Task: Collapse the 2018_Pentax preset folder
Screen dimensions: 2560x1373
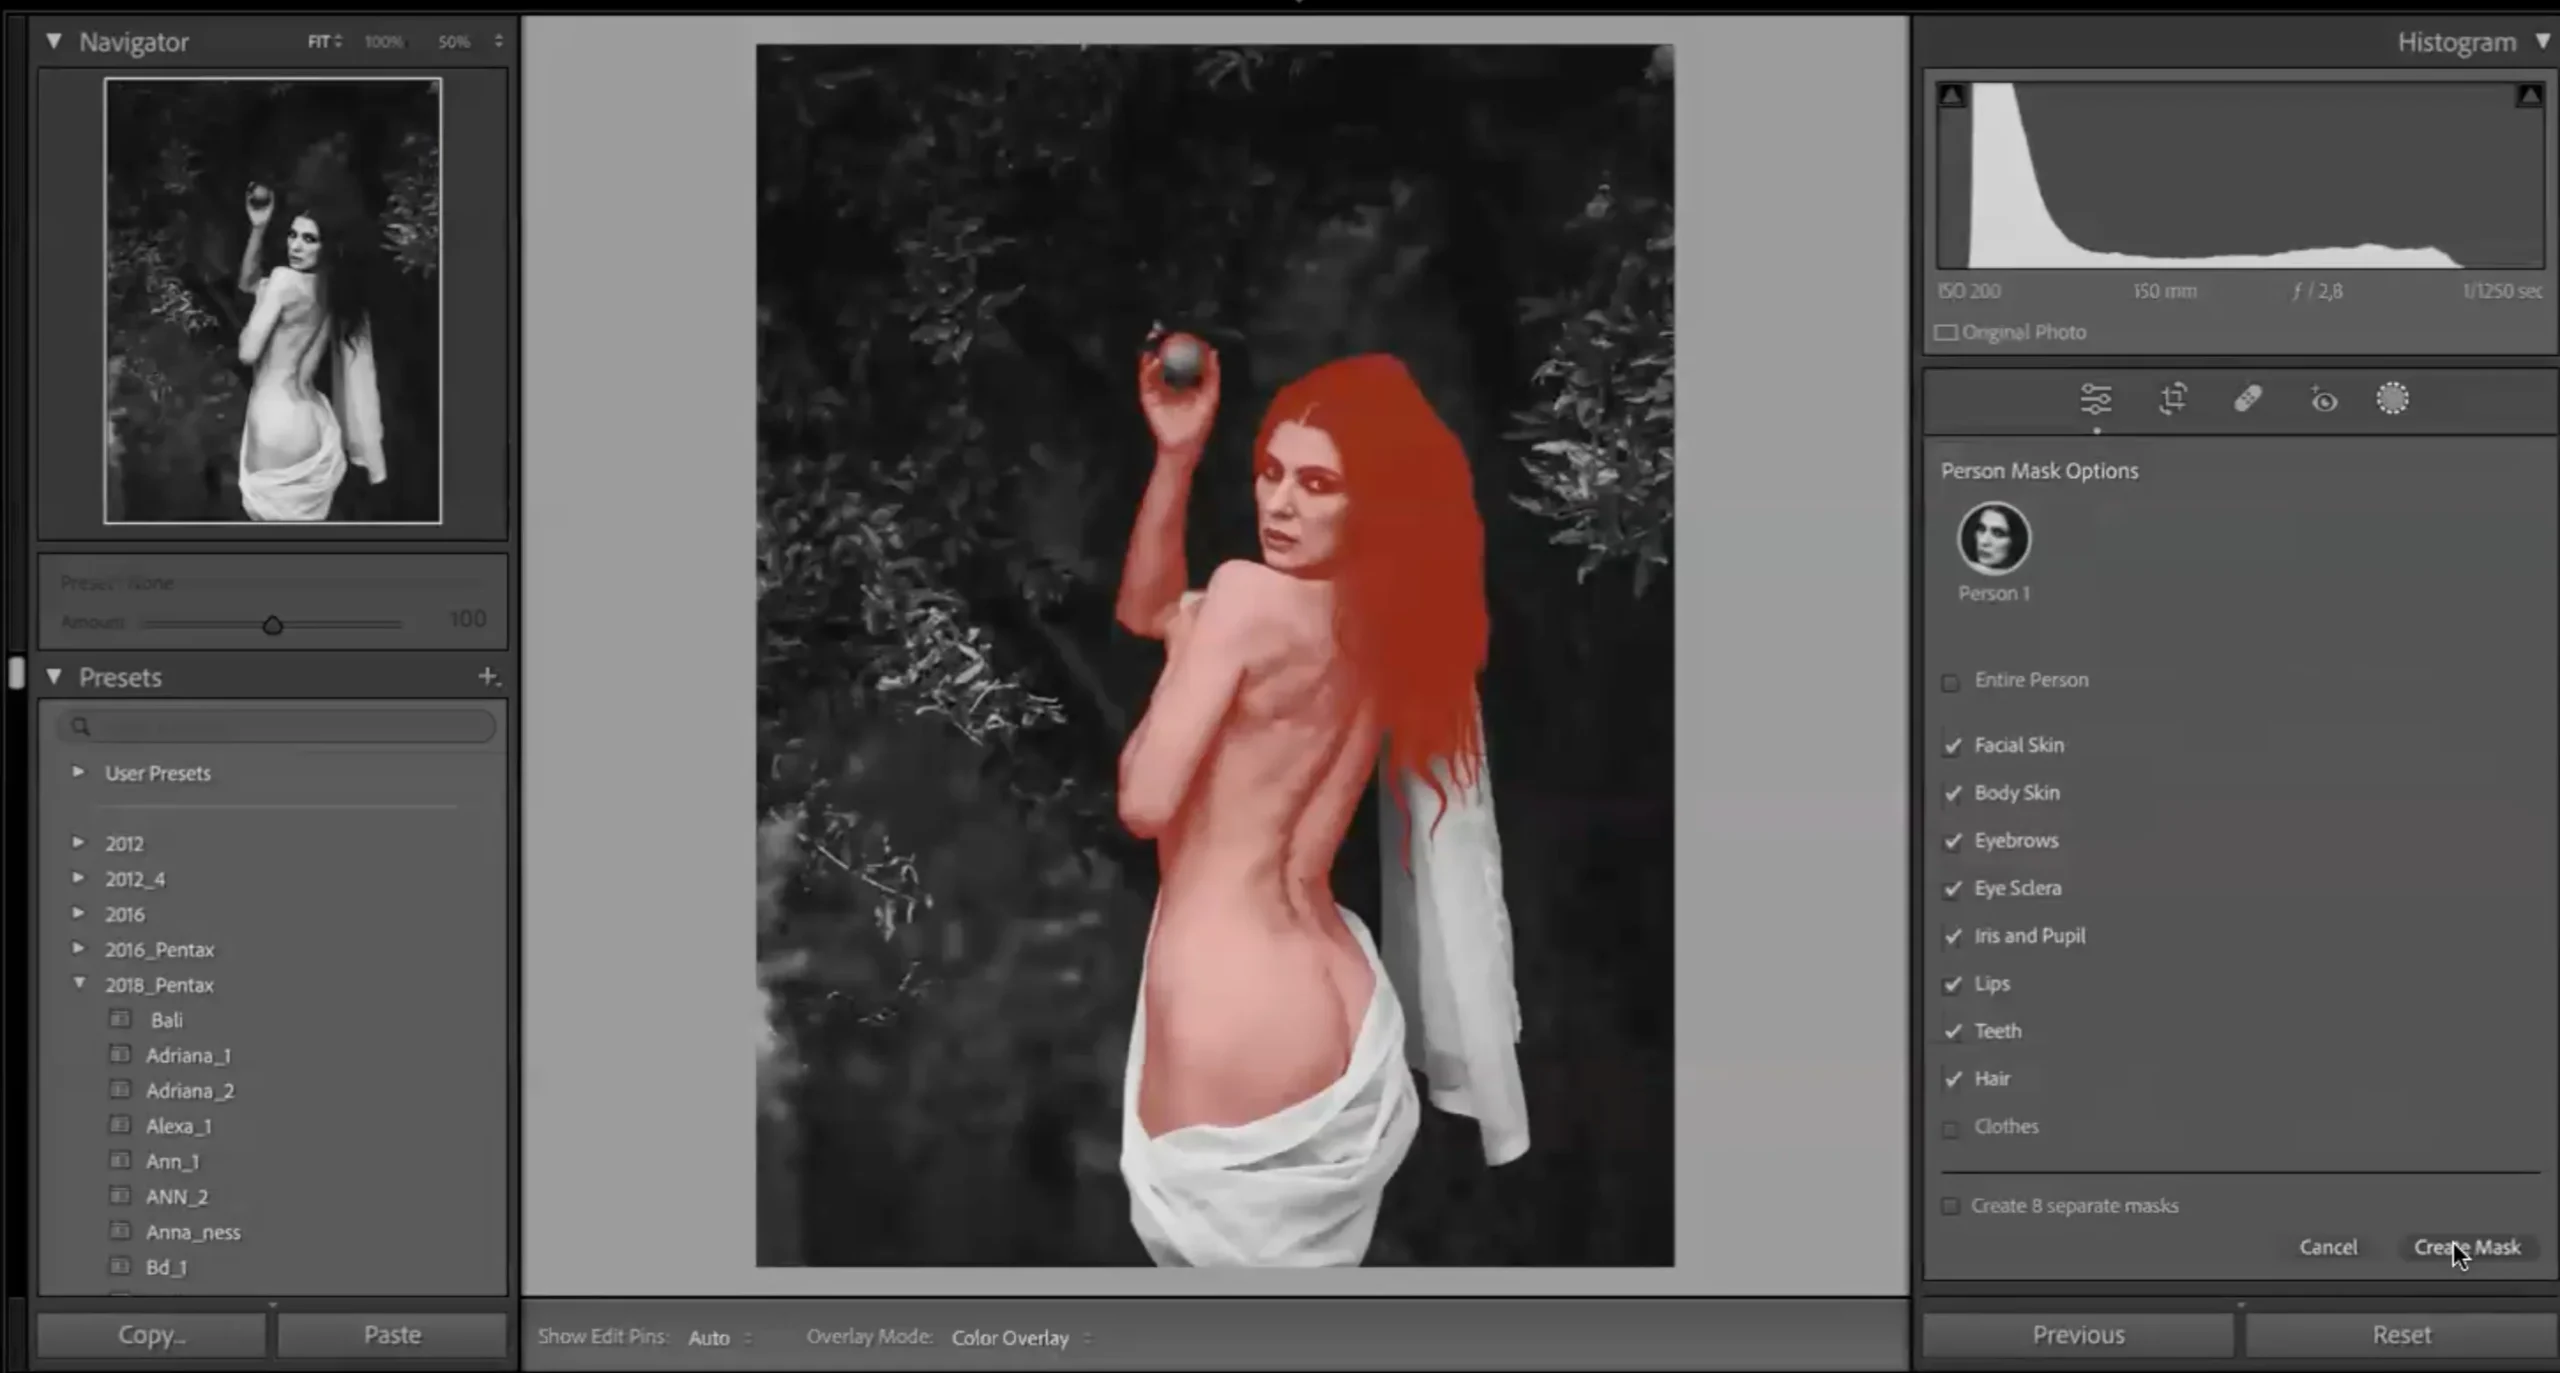Action: (79, 984)
